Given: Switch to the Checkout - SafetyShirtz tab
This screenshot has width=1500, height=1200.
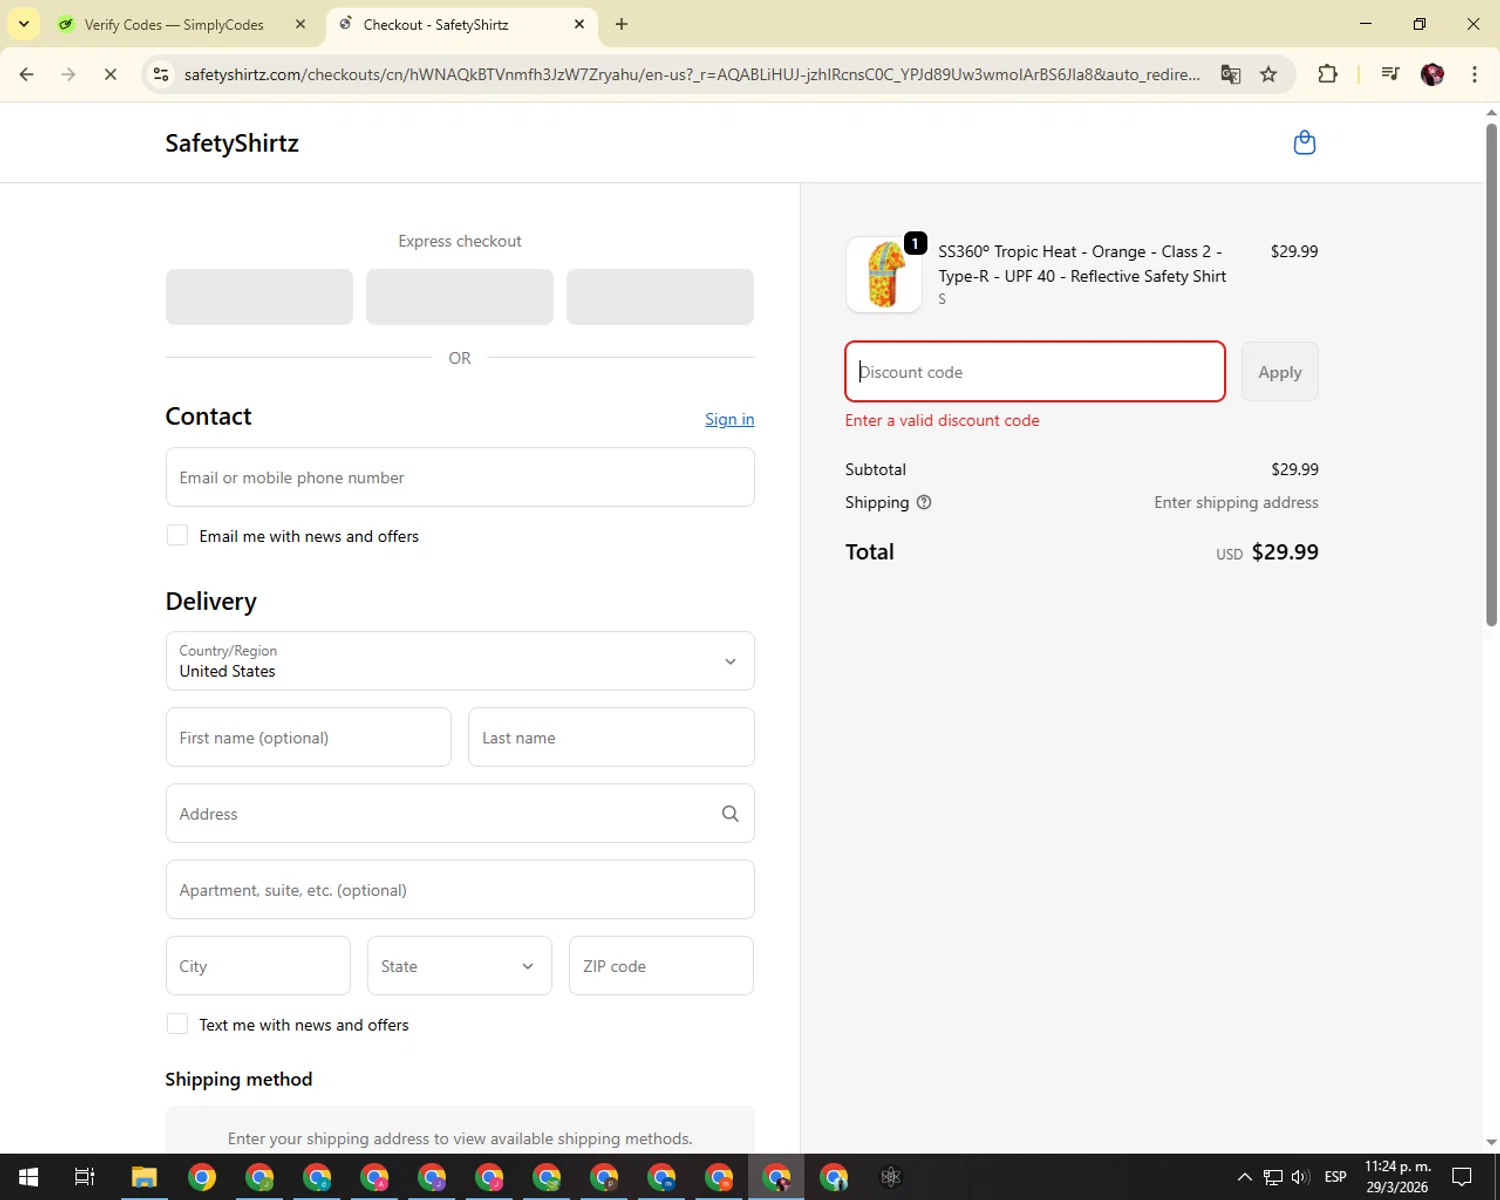Looking at the screenshot, I should pos(435,24).
